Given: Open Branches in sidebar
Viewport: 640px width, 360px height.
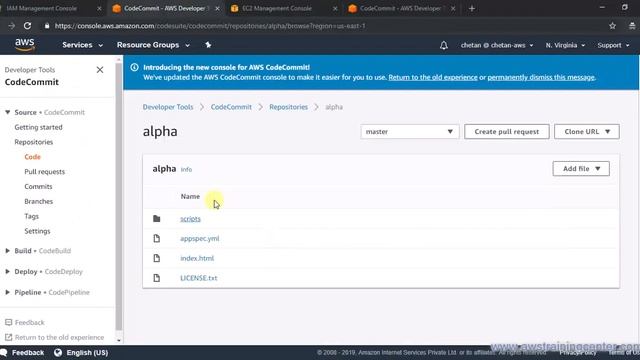Looking at the screenshot, I should pos(38,201).
